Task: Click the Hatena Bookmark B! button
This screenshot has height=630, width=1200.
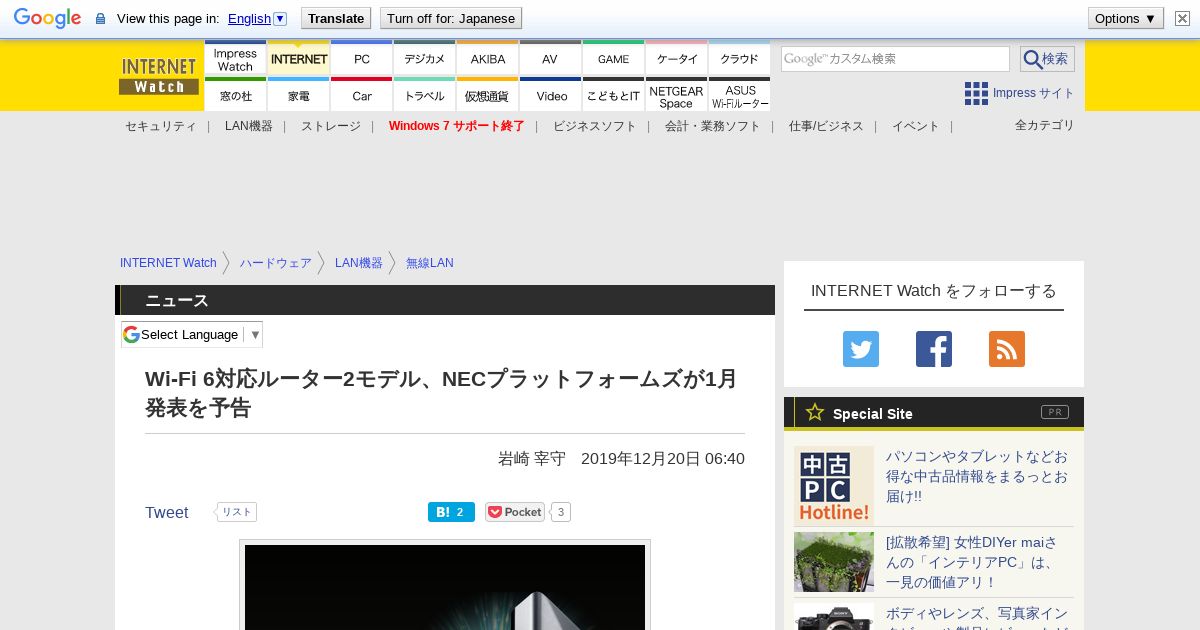Action: point(451,512)
